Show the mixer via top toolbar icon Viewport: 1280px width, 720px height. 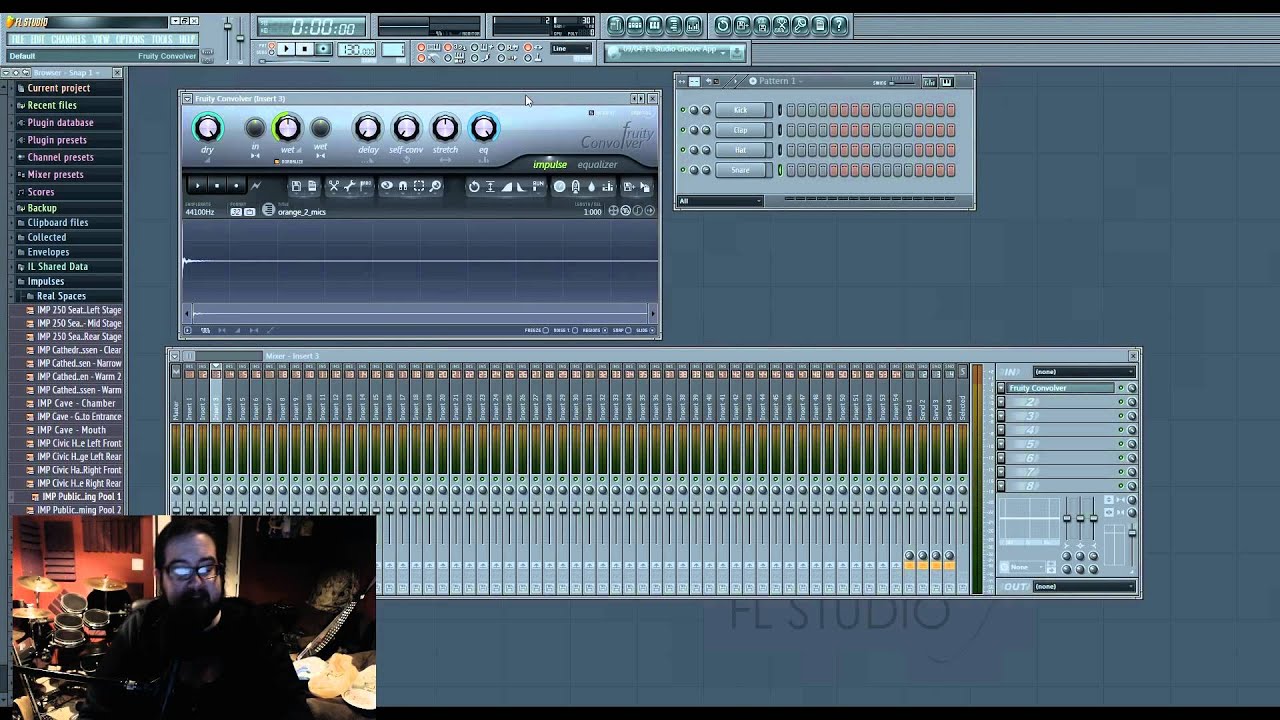693,25
